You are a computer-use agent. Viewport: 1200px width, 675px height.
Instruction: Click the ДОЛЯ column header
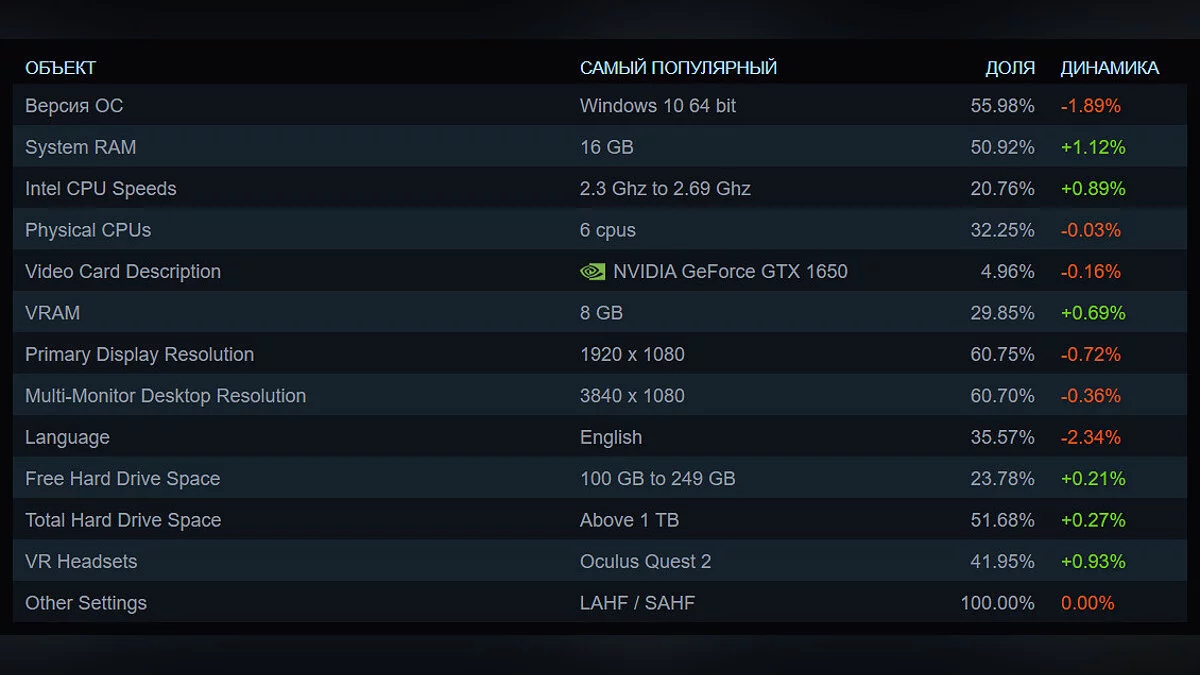coord(1010,68)
